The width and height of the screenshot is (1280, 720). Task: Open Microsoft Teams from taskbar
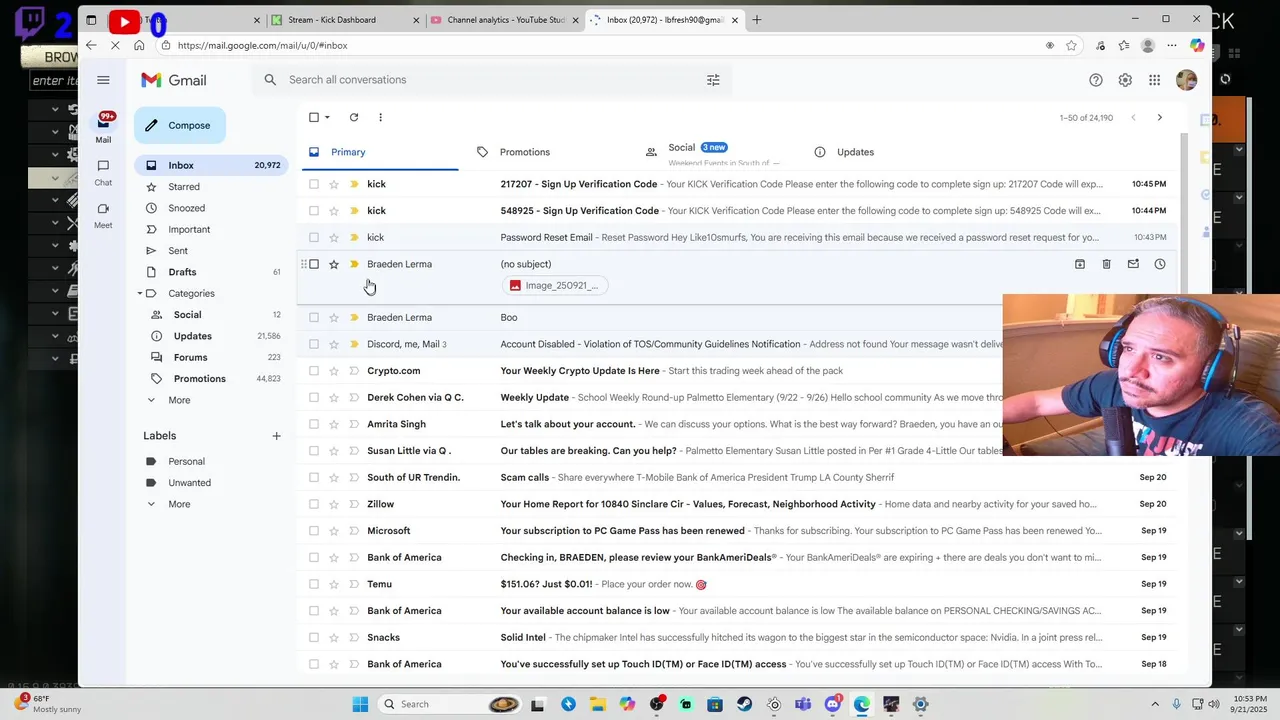[803, 704]
